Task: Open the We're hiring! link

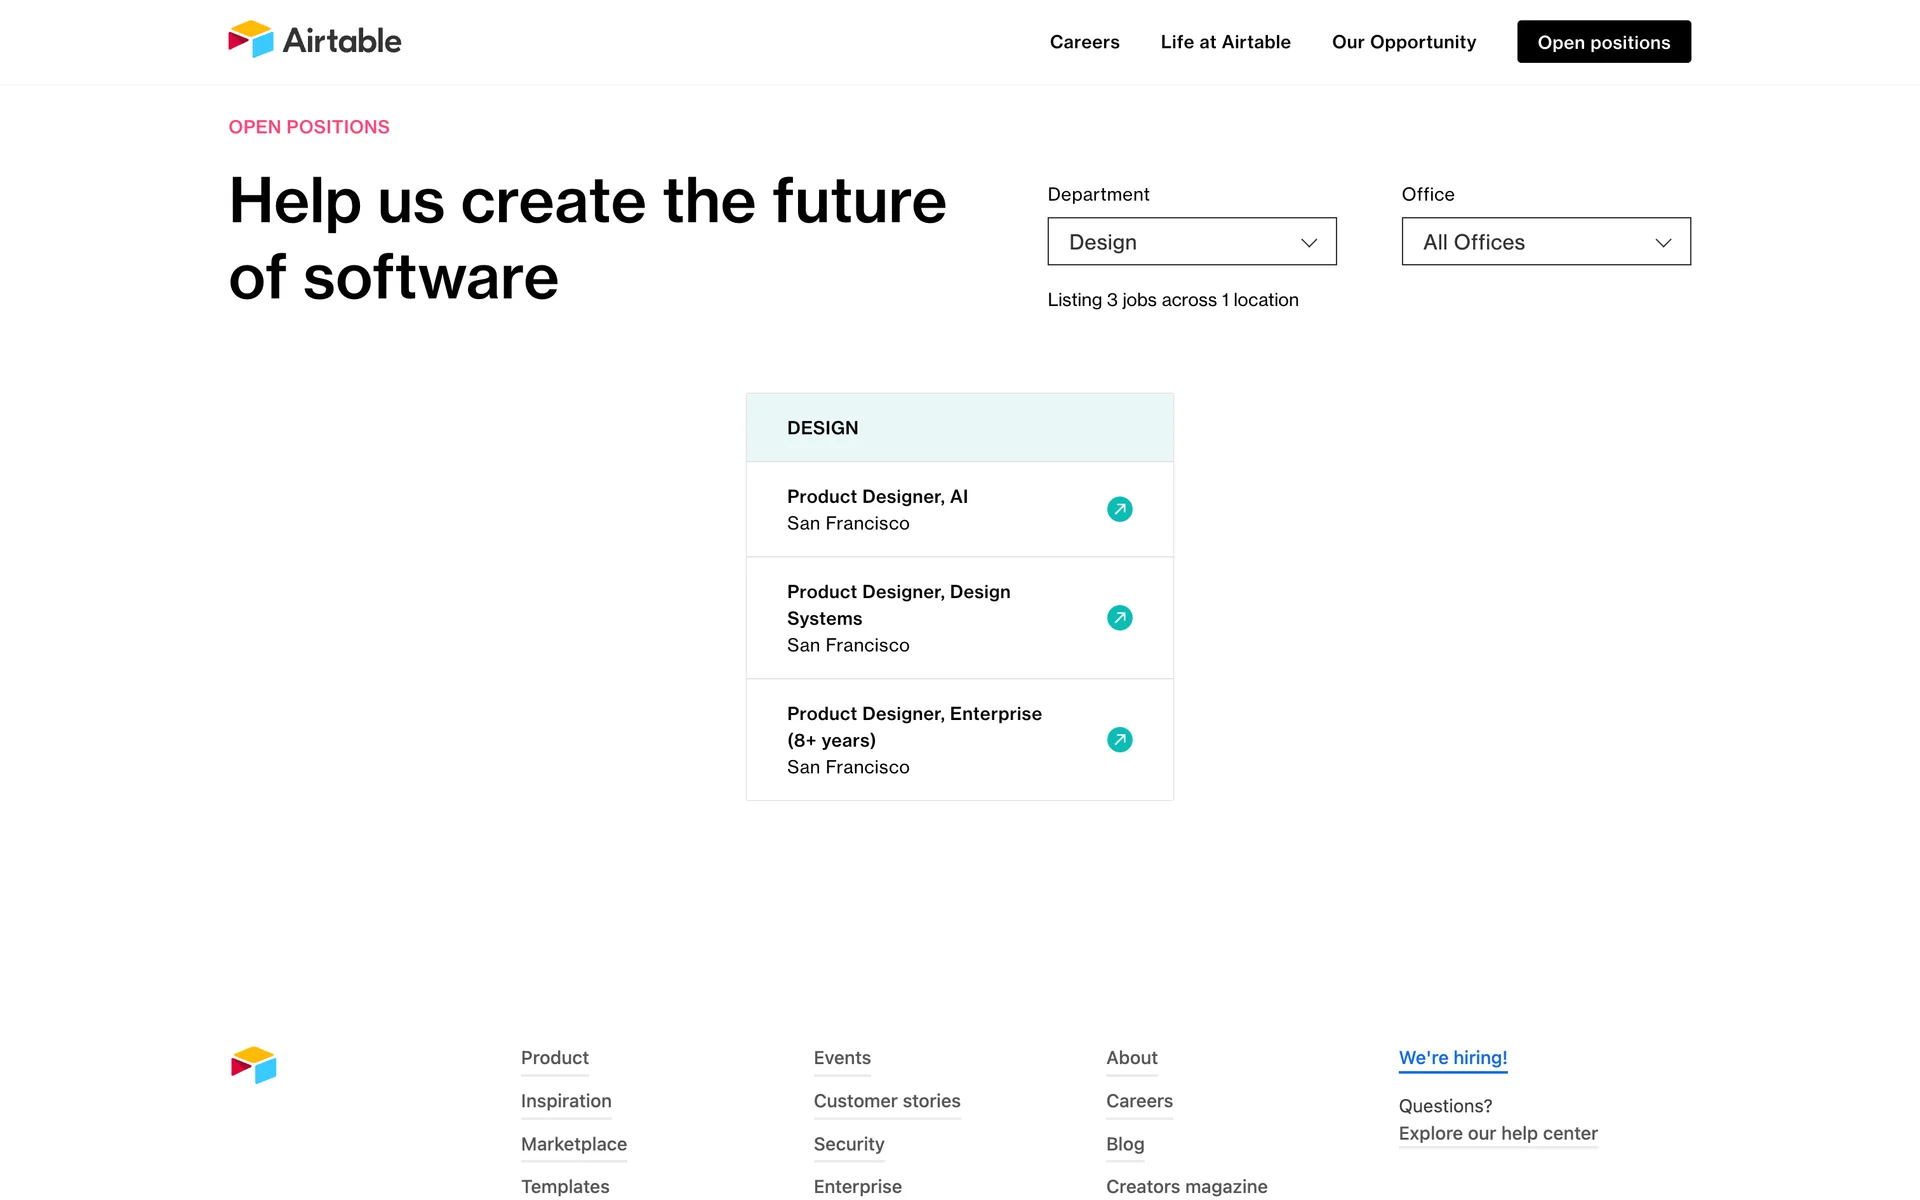Action: (x=1452, y=1058)
